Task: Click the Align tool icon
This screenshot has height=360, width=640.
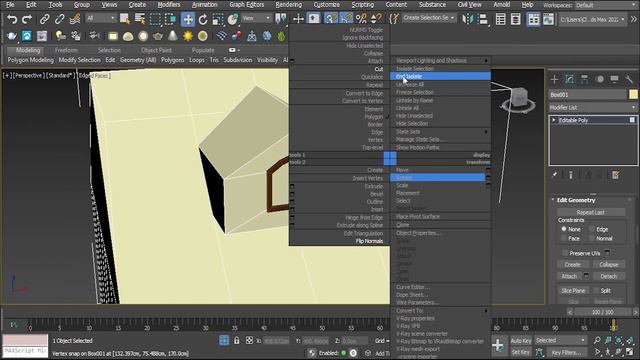Action: point(482,19)
